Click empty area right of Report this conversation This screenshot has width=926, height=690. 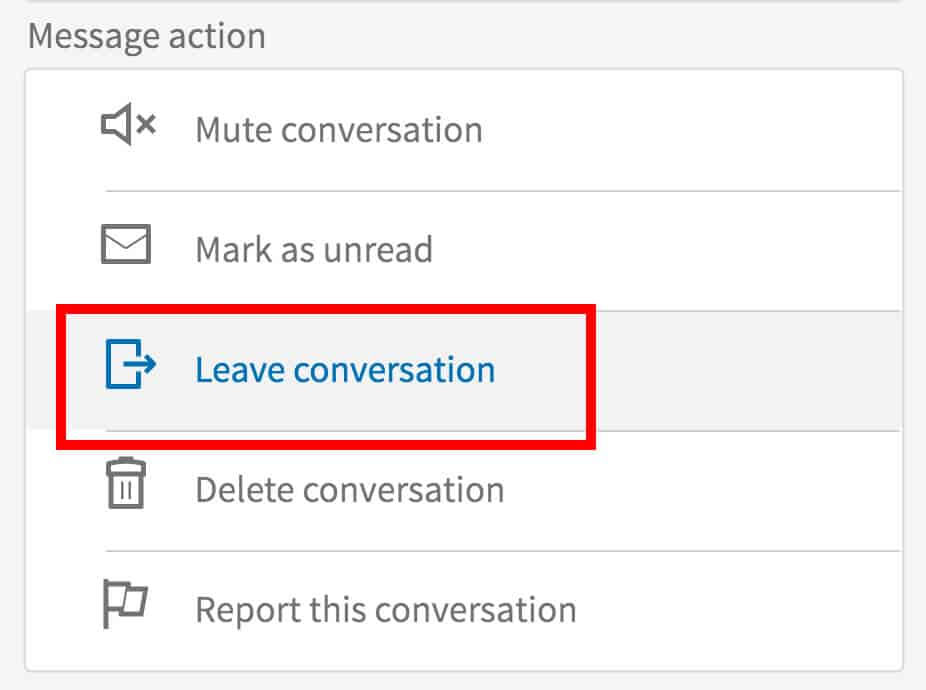(740, 610)
